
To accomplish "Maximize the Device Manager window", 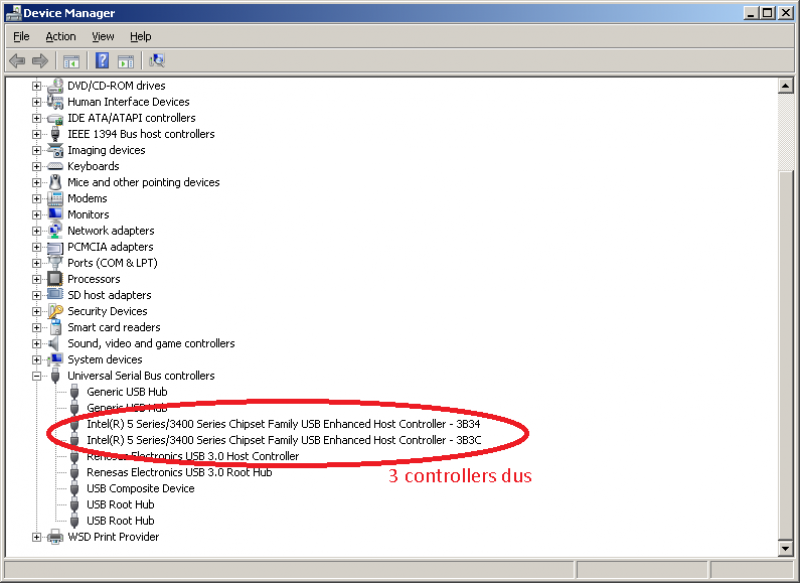I will (767, 13).
